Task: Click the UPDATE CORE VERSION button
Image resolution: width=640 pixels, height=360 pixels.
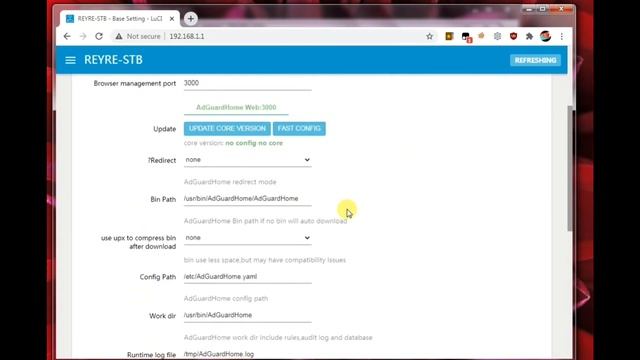Action: (227, 129)
